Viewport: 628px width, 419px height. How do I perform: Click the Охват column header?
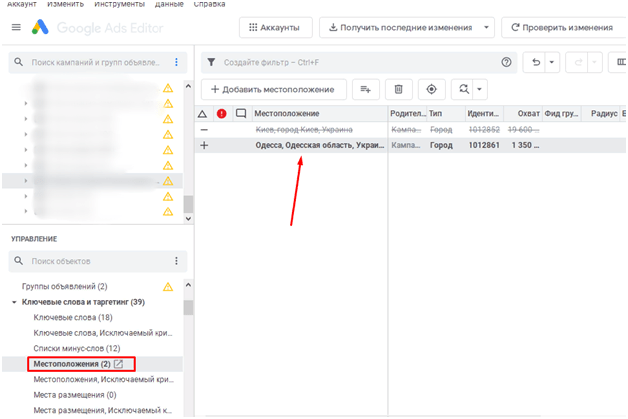(523, 114)
